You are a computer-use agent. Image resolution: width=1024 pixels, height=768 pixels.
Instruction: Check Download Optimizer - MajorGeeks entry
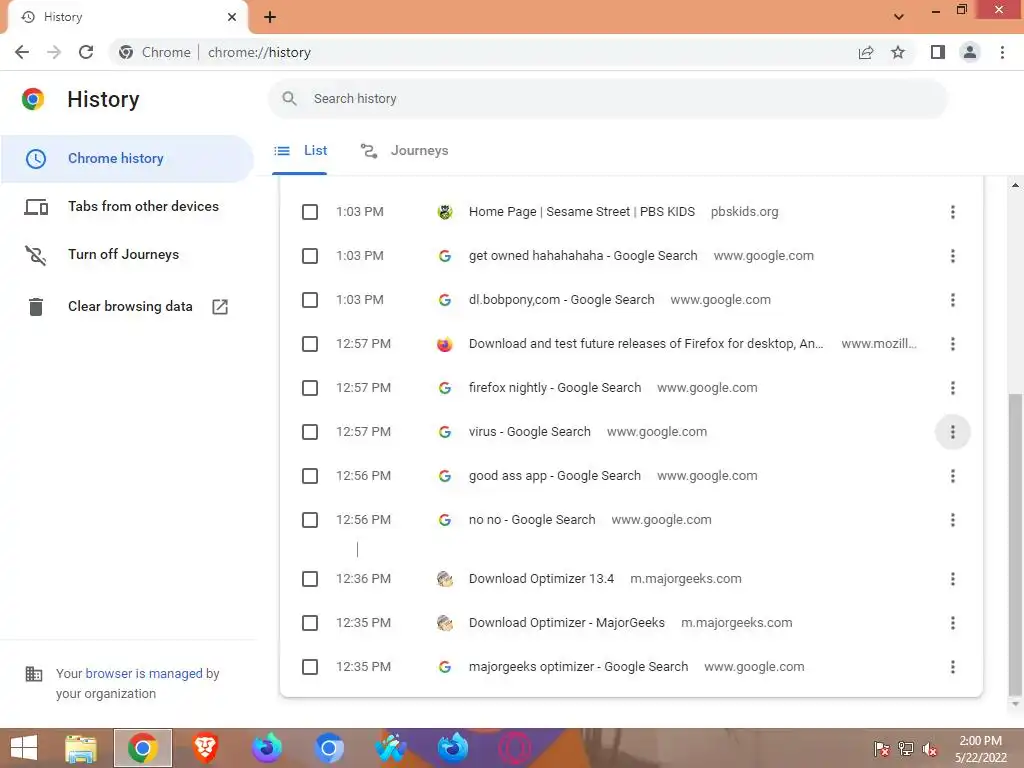pyautogui.click(x=310, y=623)
